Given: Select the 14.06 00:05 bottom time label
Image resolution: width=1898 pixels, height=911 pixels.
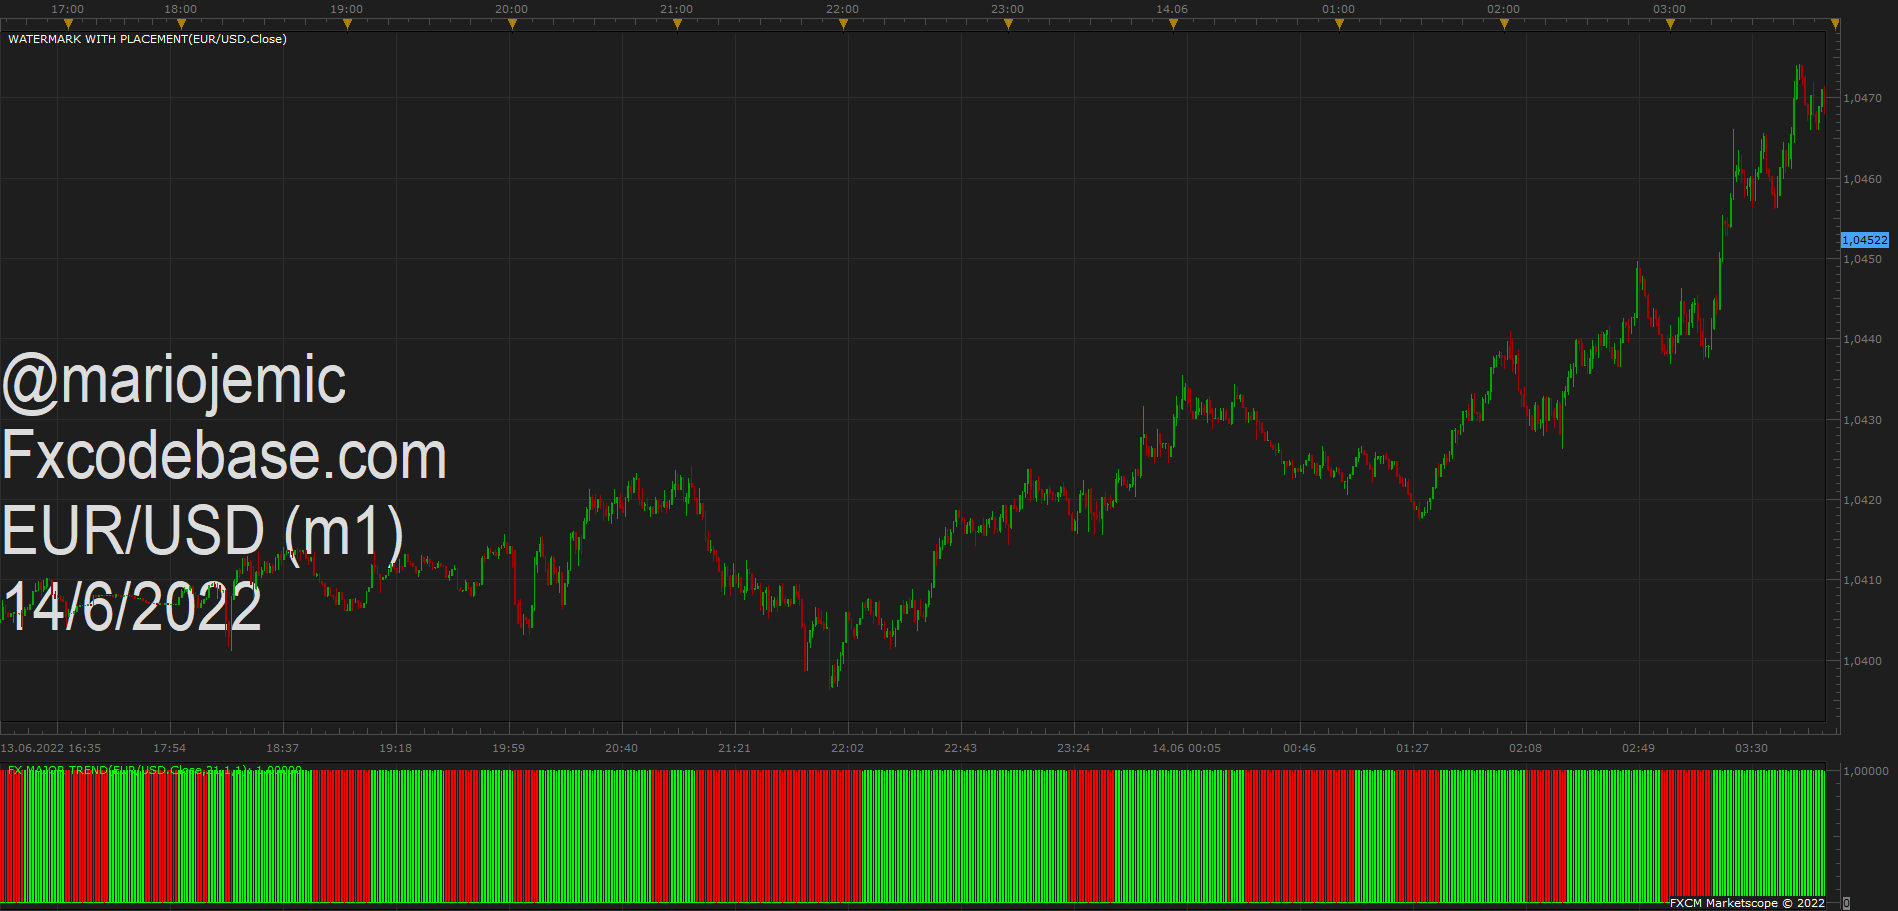Looking at the screenshot, I should coord(1187,748).
